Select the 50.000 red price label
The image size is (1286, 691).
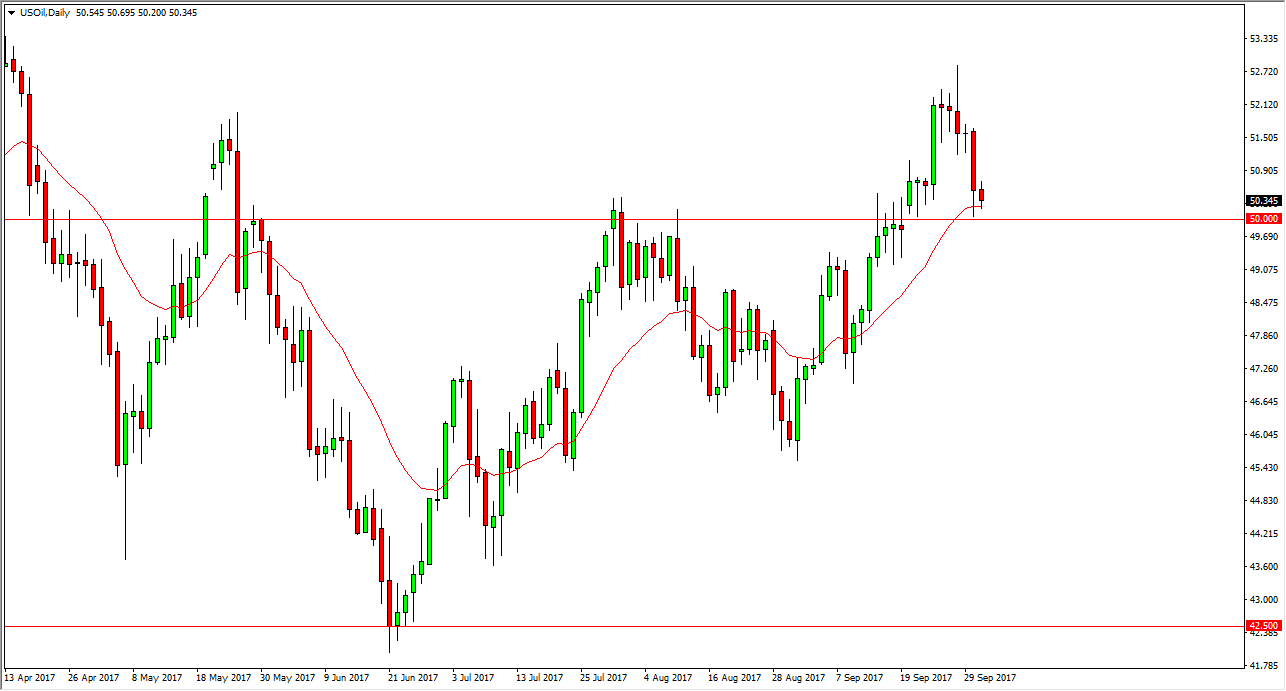click(1262, 218)
